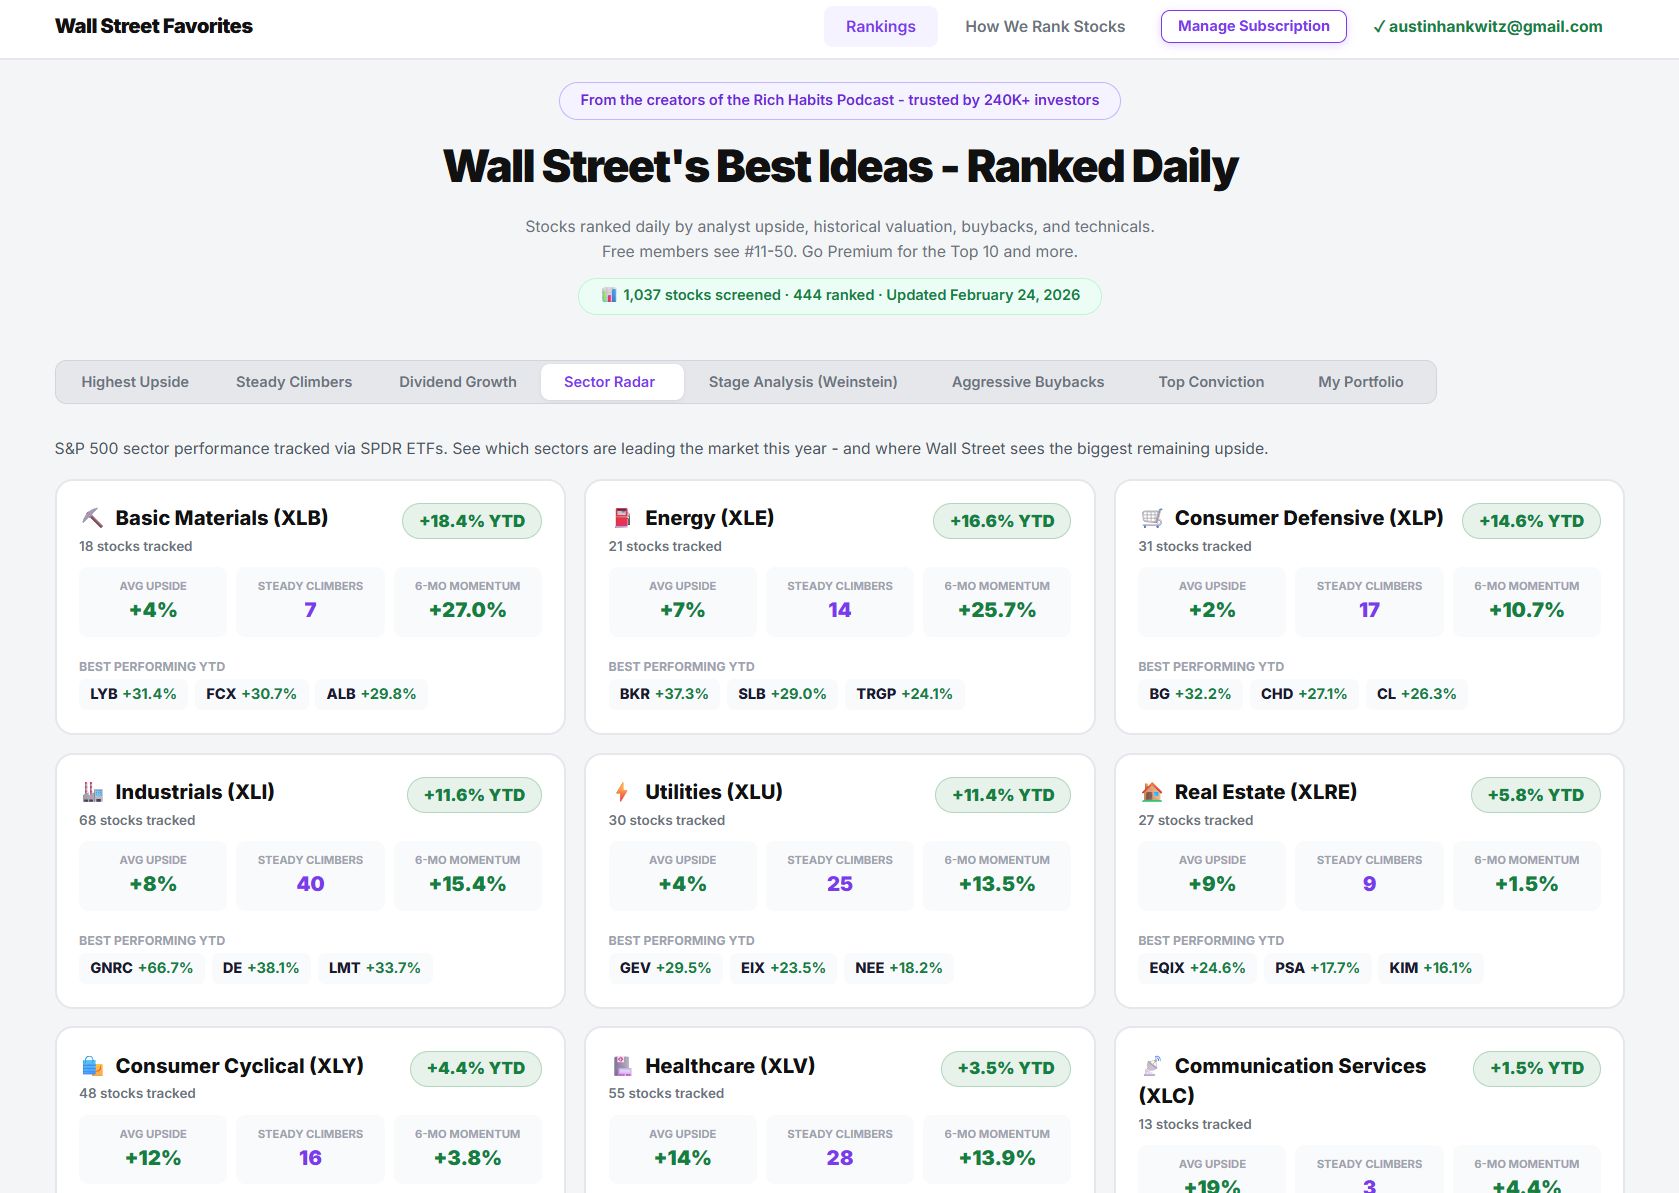Click the Consumer Defensive shopping cart icon

click(x=1151, y=518)
